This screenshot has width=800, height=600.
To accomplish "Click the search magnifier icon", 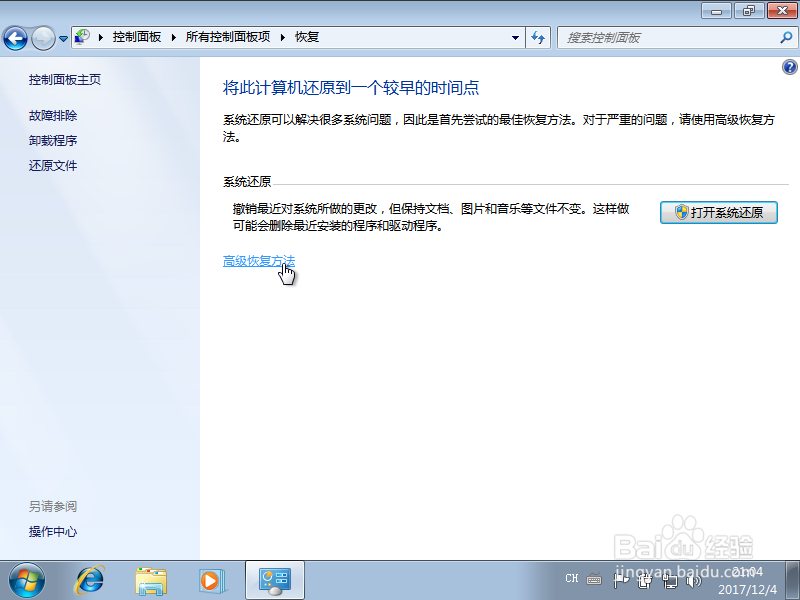I will click(785, 37).
